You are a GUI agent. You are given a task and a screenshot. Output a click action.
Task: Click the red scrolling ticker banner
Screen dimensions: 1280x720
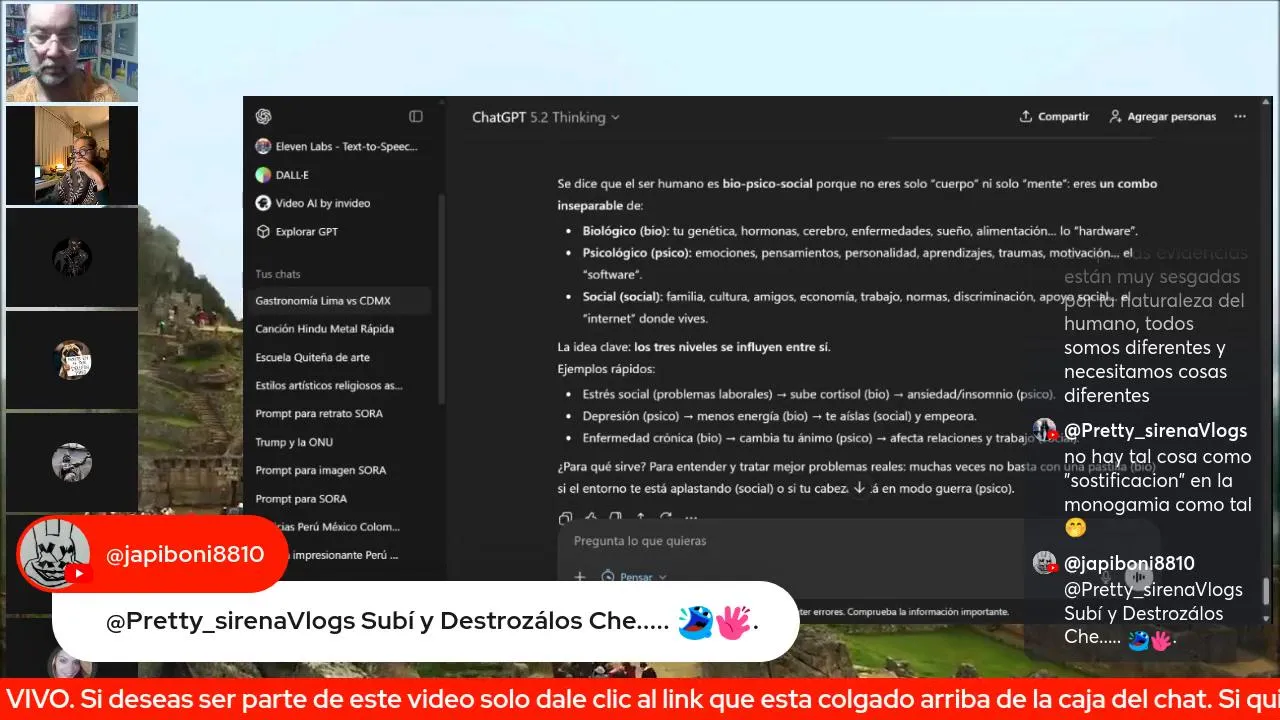pyautogui.click(x=640, y=699)
